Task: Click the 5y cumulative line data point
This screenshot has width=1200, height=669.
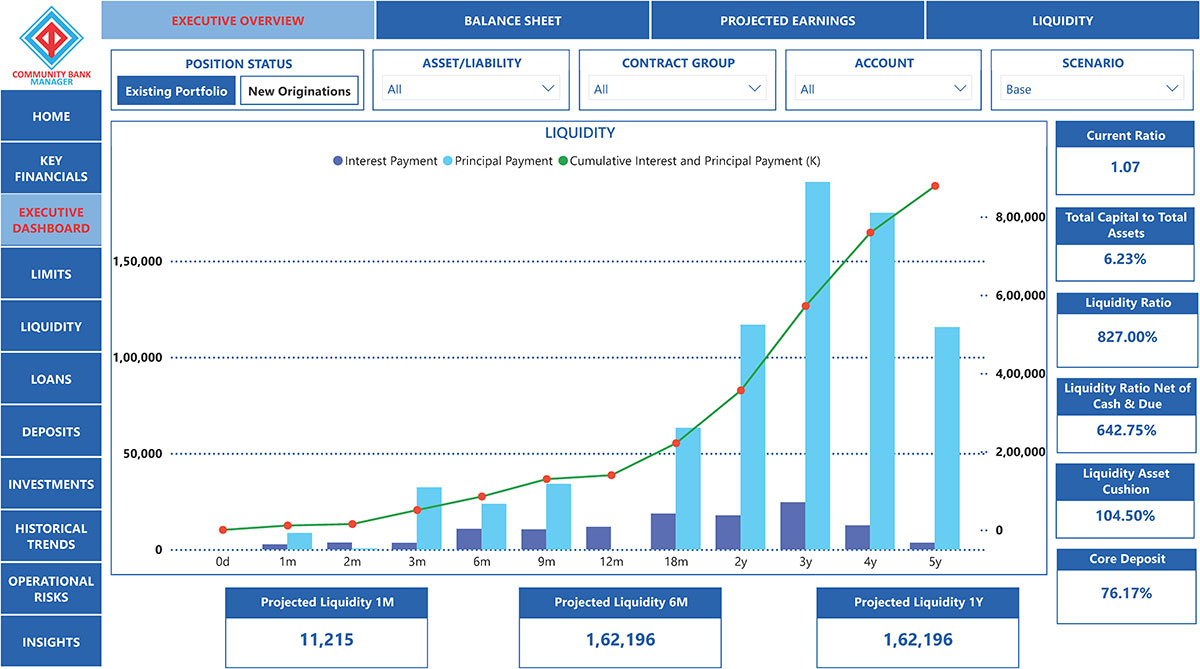Action: [935, 186]
